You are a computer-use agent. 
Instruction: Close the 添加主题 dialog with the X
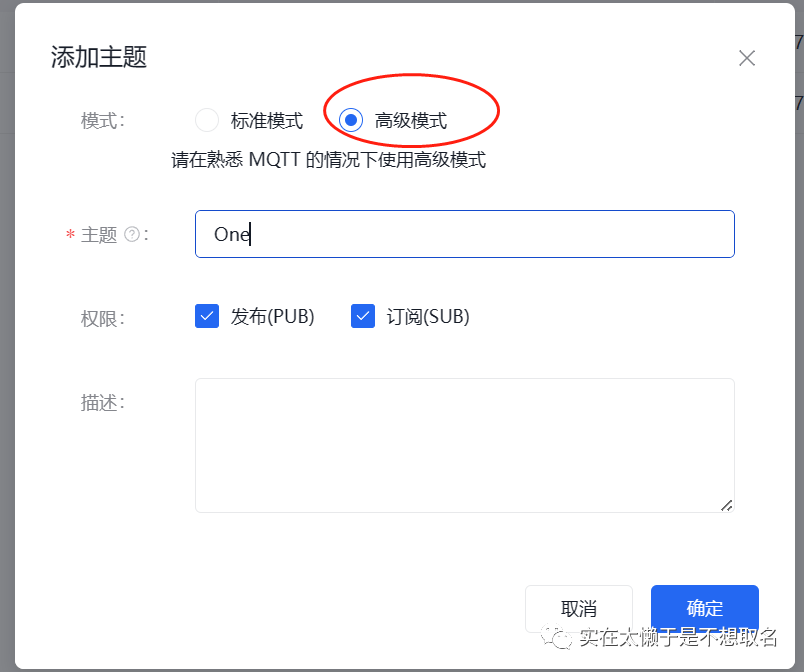pos(746,58)
